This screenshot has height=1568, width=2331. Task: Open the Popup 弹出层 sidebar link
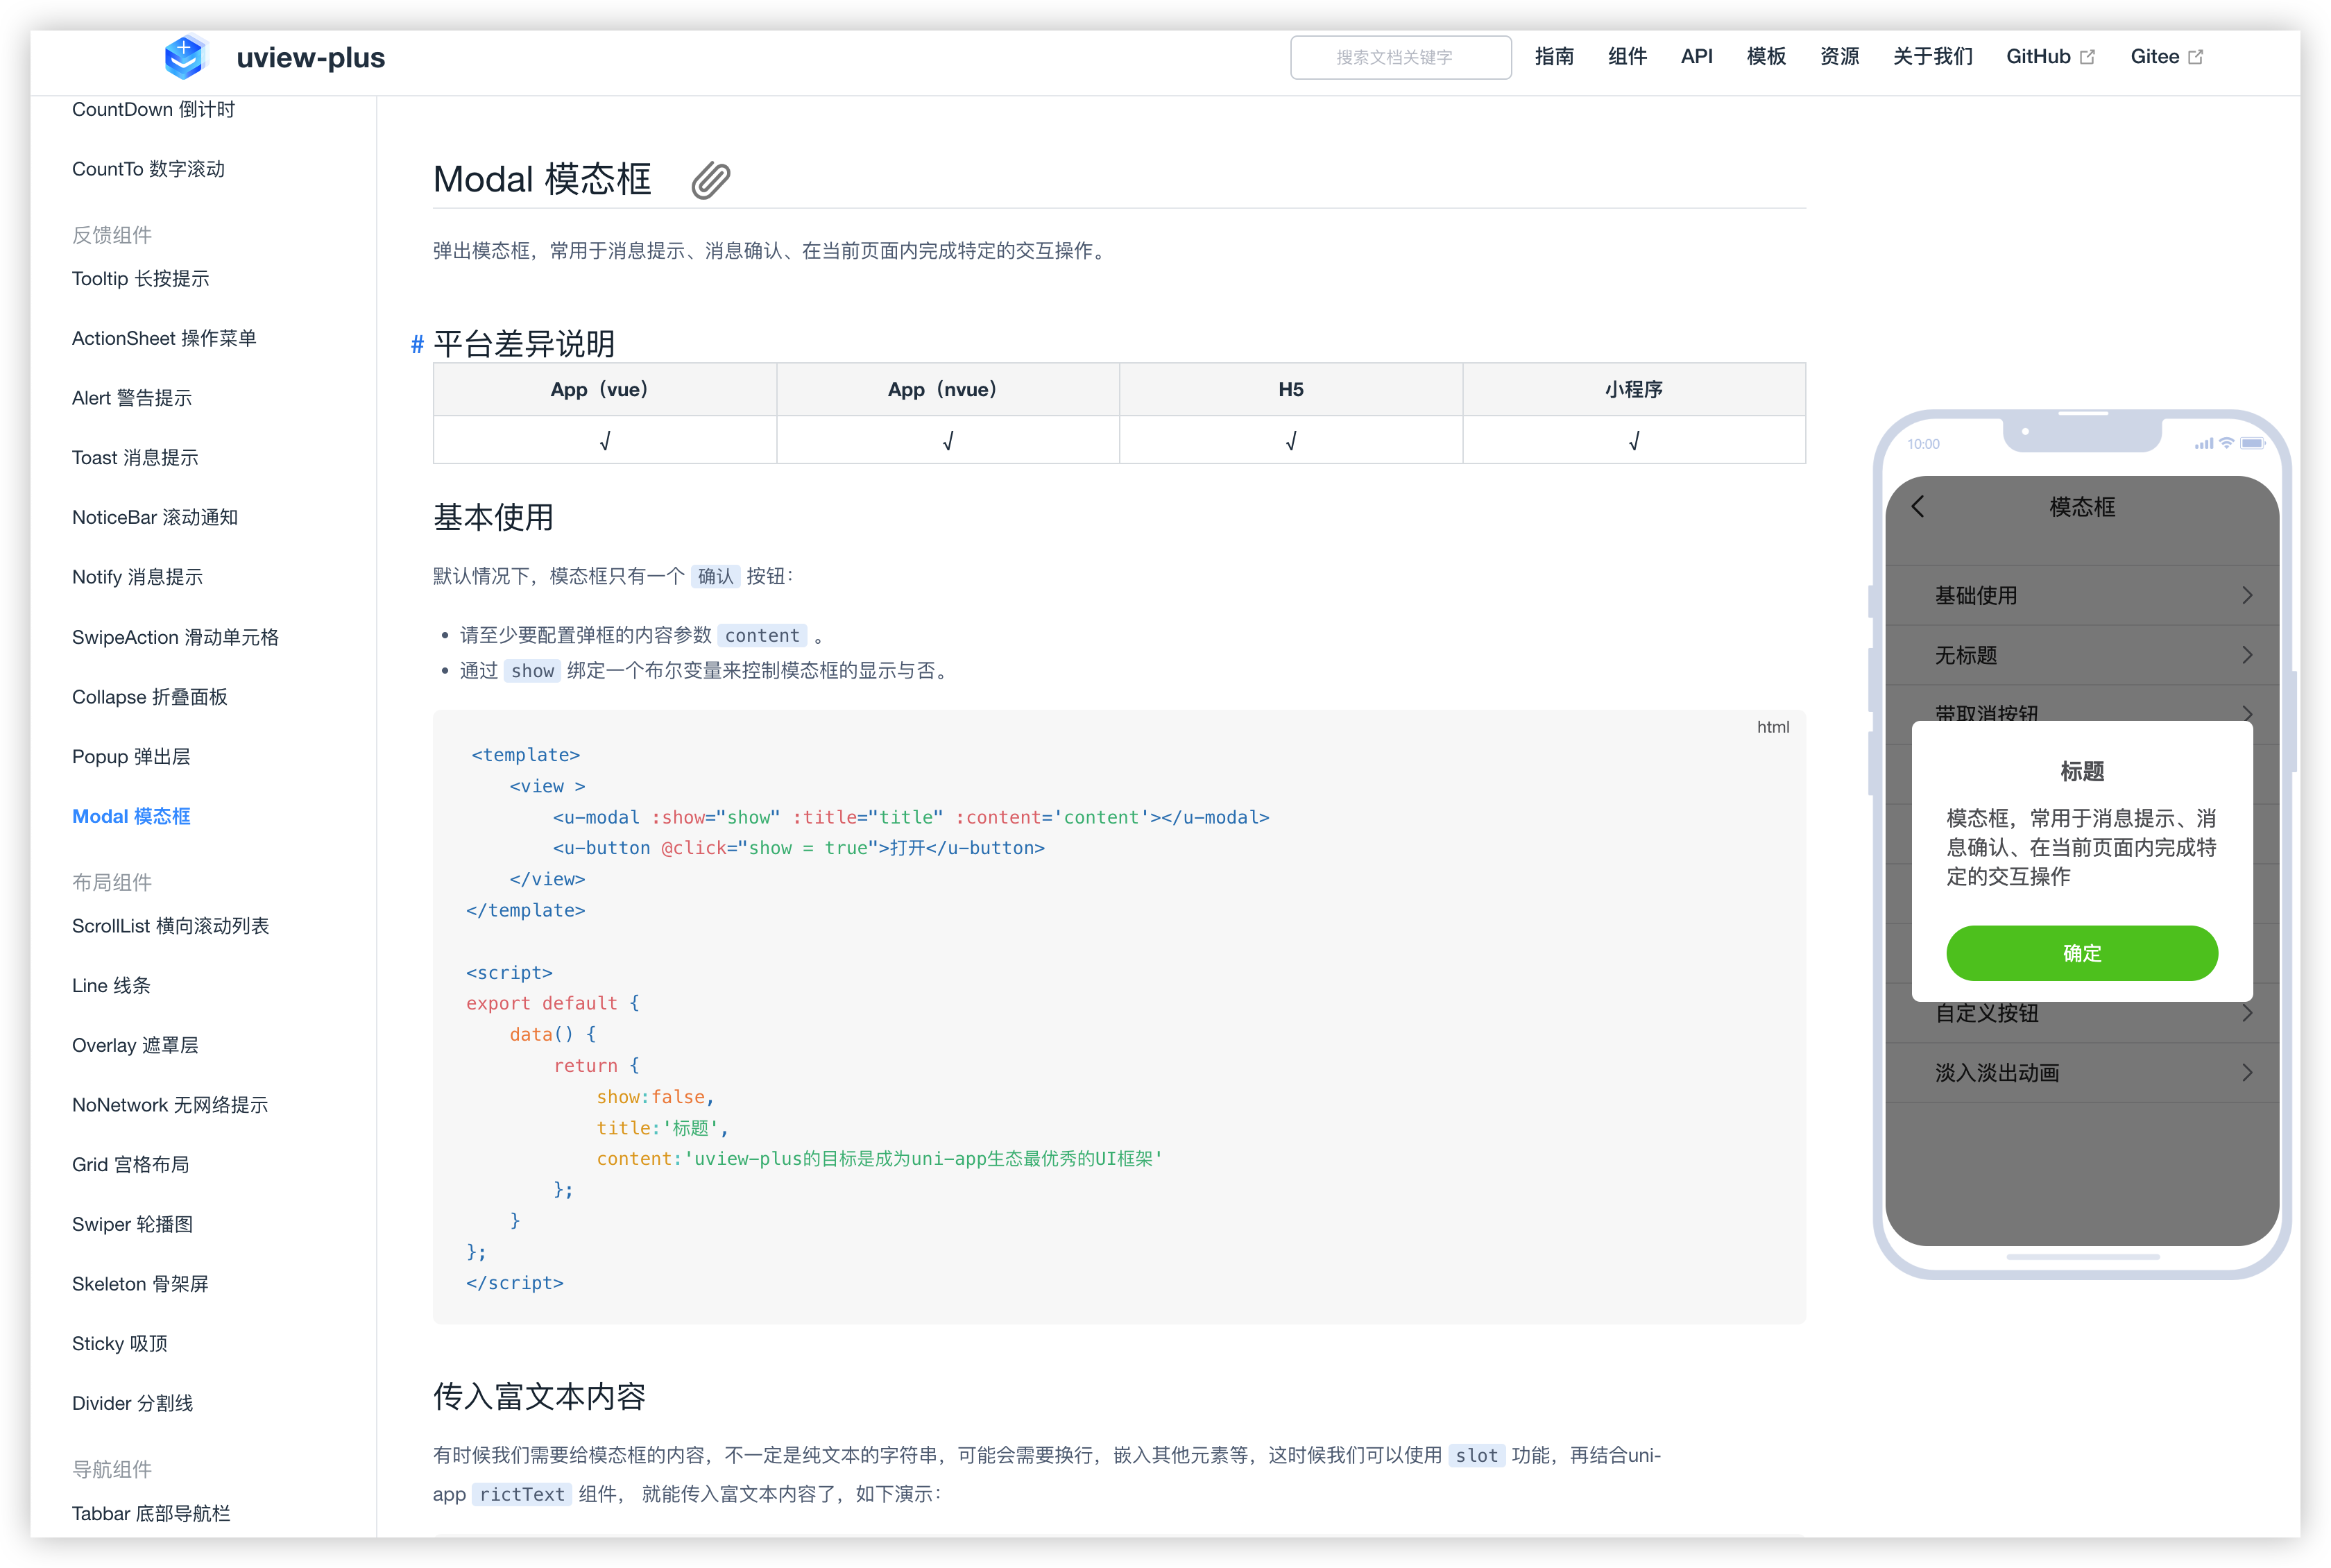click(x=131, y=757)
